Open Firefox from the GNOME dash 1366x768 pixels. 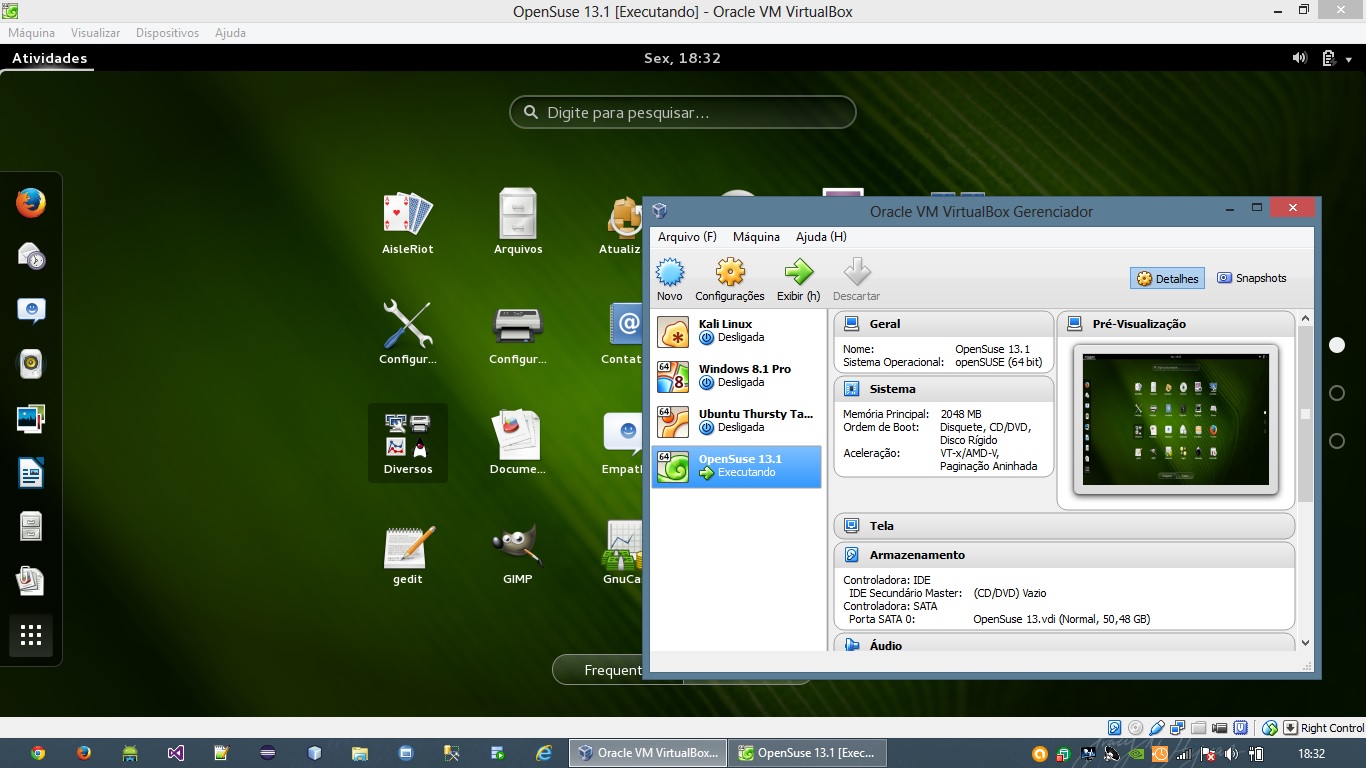tap(31, 203)
